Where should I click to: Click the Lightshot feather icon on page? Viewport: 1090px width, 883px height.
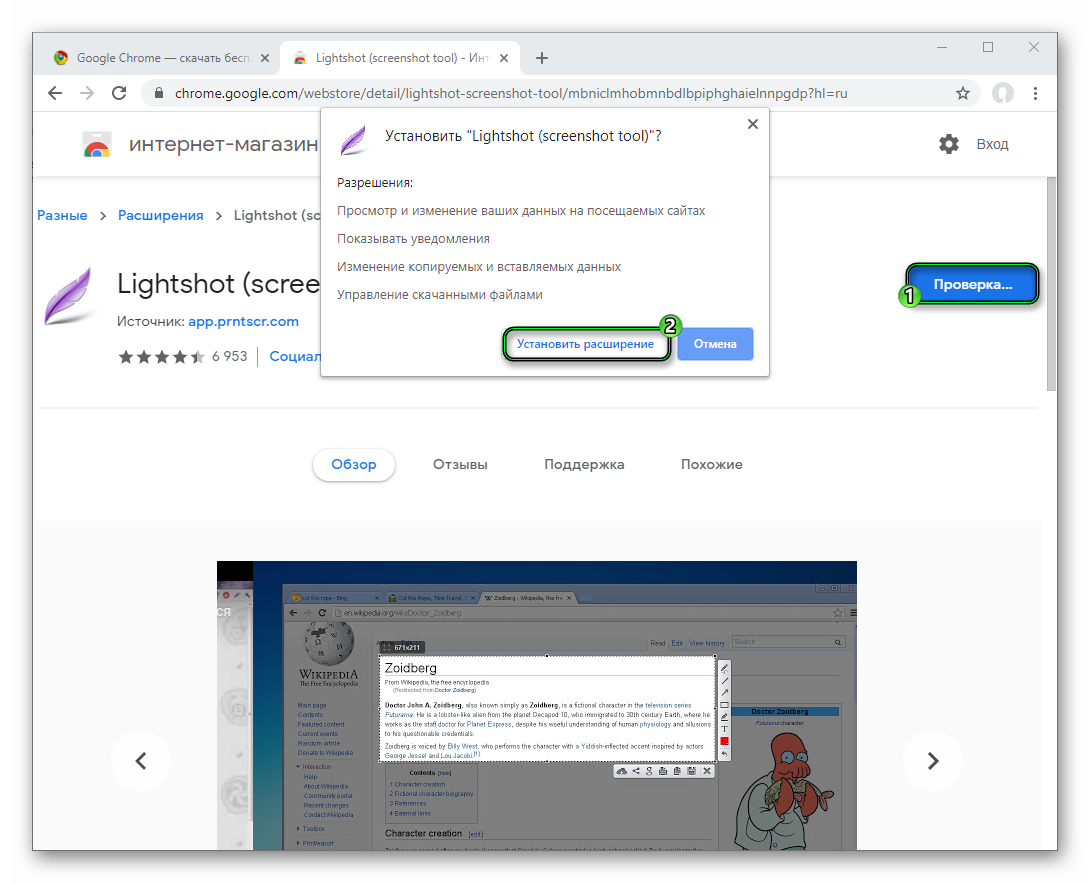point(70,297)
